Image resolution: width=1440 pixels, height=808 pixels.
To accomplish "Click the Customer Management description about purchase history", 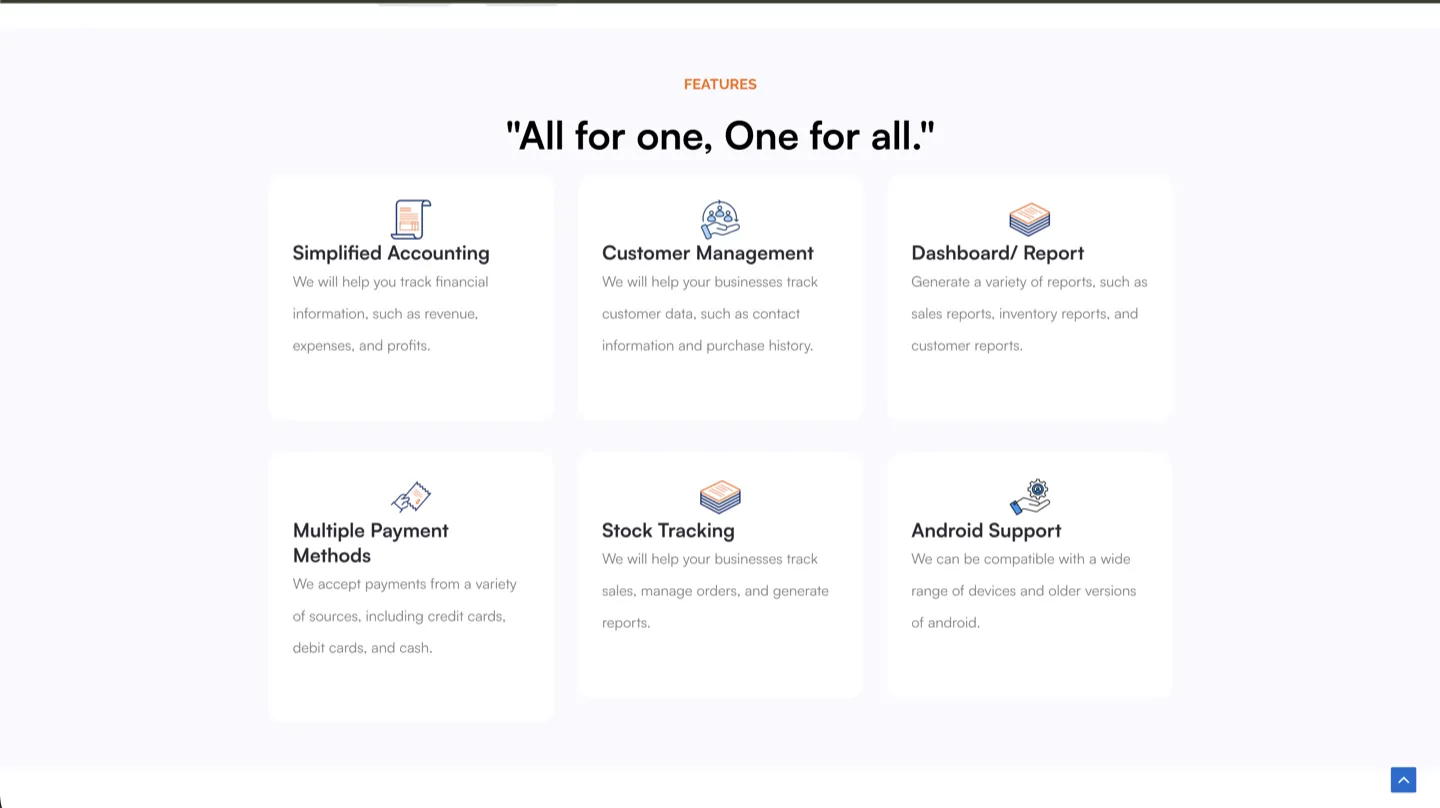I will coord(708,313).
